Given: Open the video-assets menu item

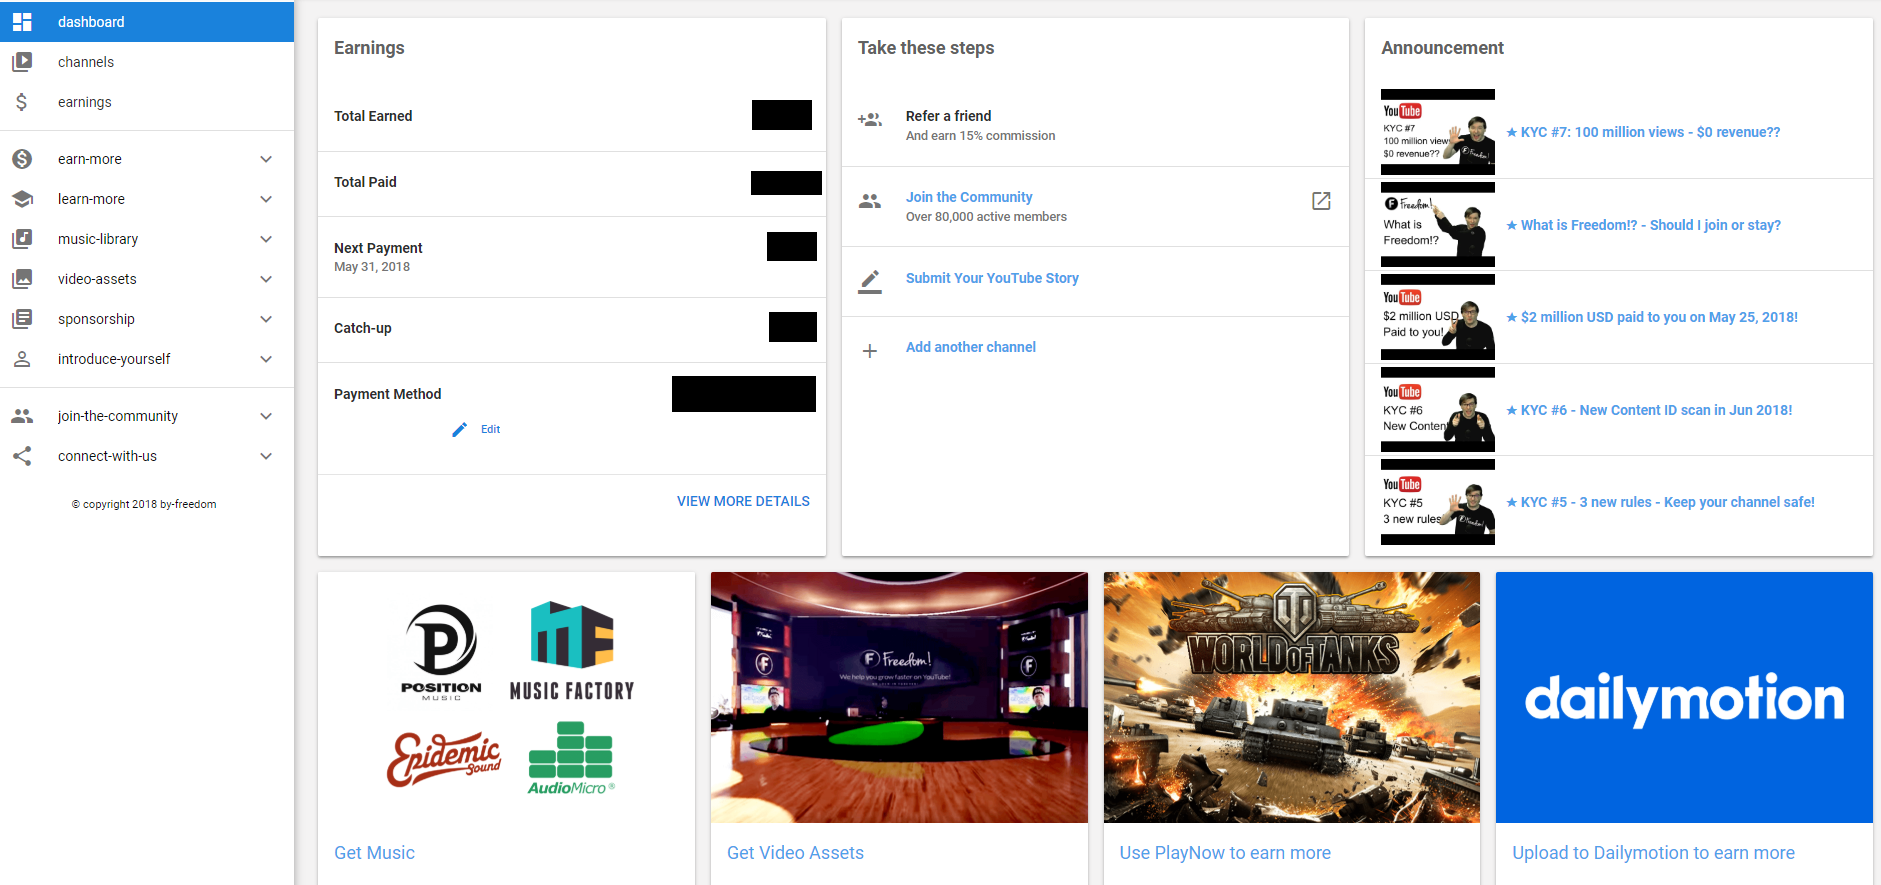Looking at the screenshot, I should click(x=97, y=279).
